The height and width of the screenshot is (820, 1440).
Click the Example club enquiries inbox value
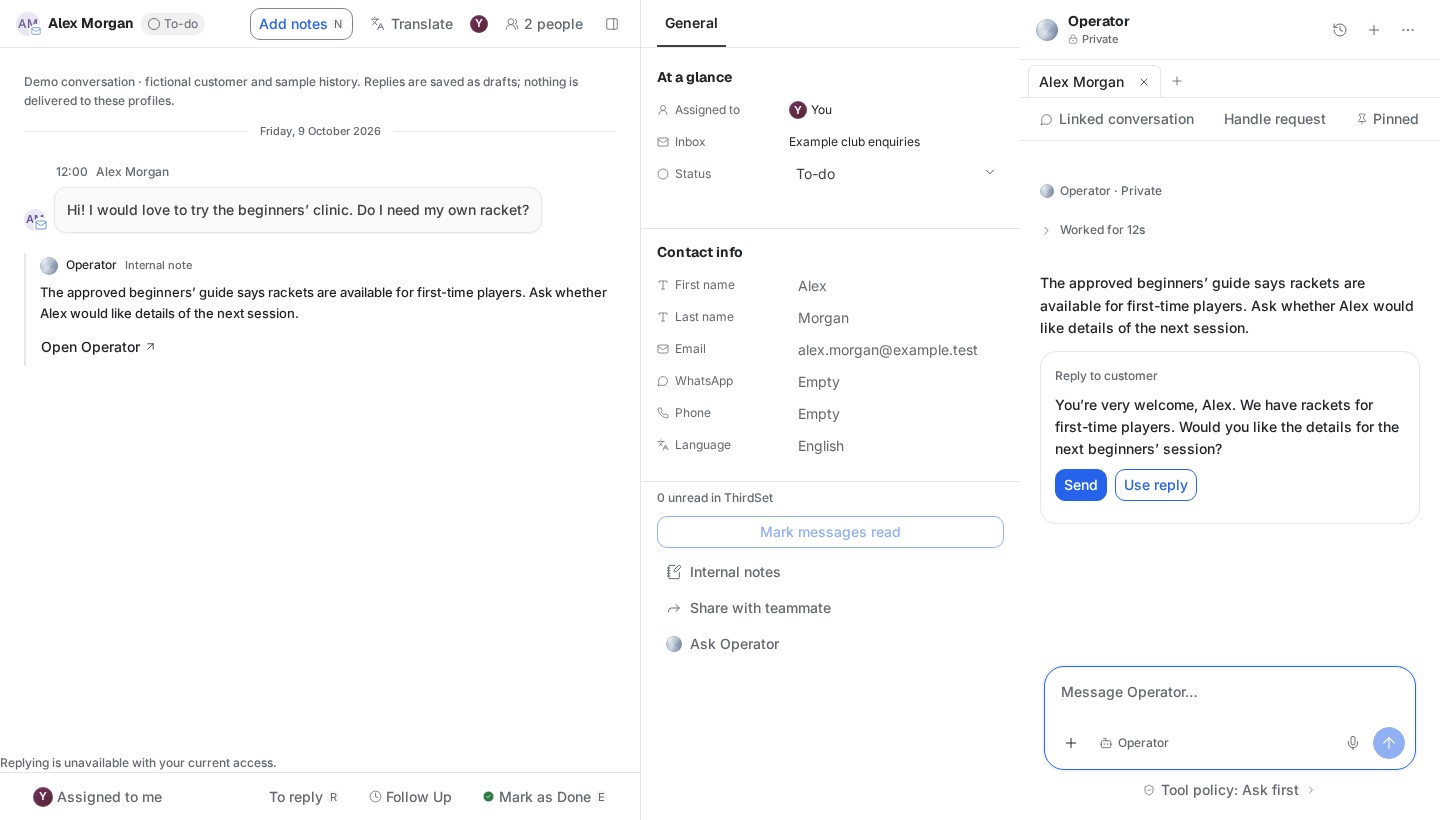tap(854, 142)
